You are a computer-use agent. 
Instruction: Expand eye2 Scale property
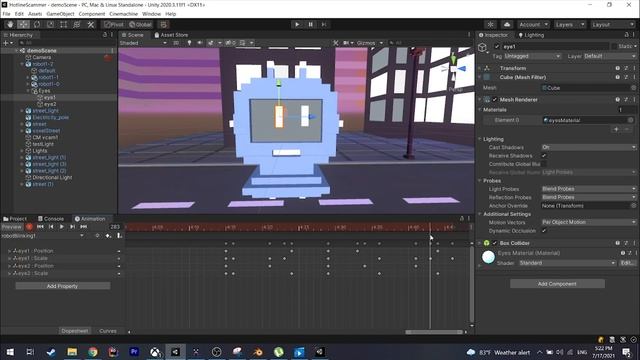(x=10, y=273)
